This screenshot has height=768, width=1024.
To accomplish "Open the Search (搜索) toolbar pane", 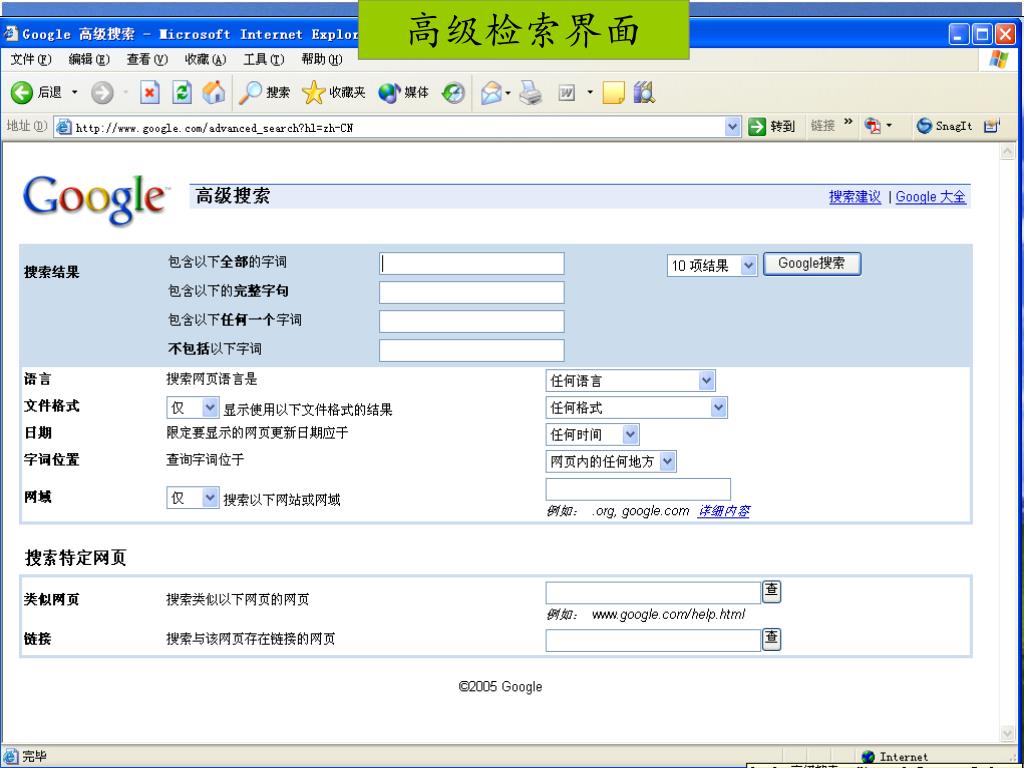I will point(264,93).
